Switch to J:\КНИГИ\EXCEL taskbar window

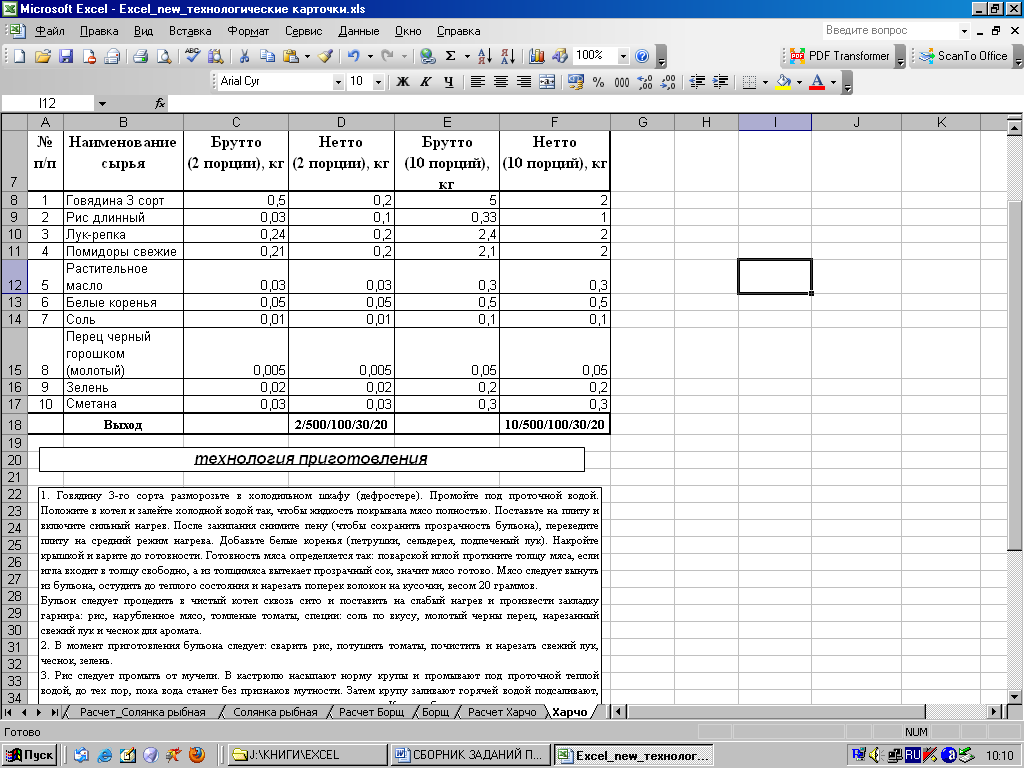click(x=306, y=755)
